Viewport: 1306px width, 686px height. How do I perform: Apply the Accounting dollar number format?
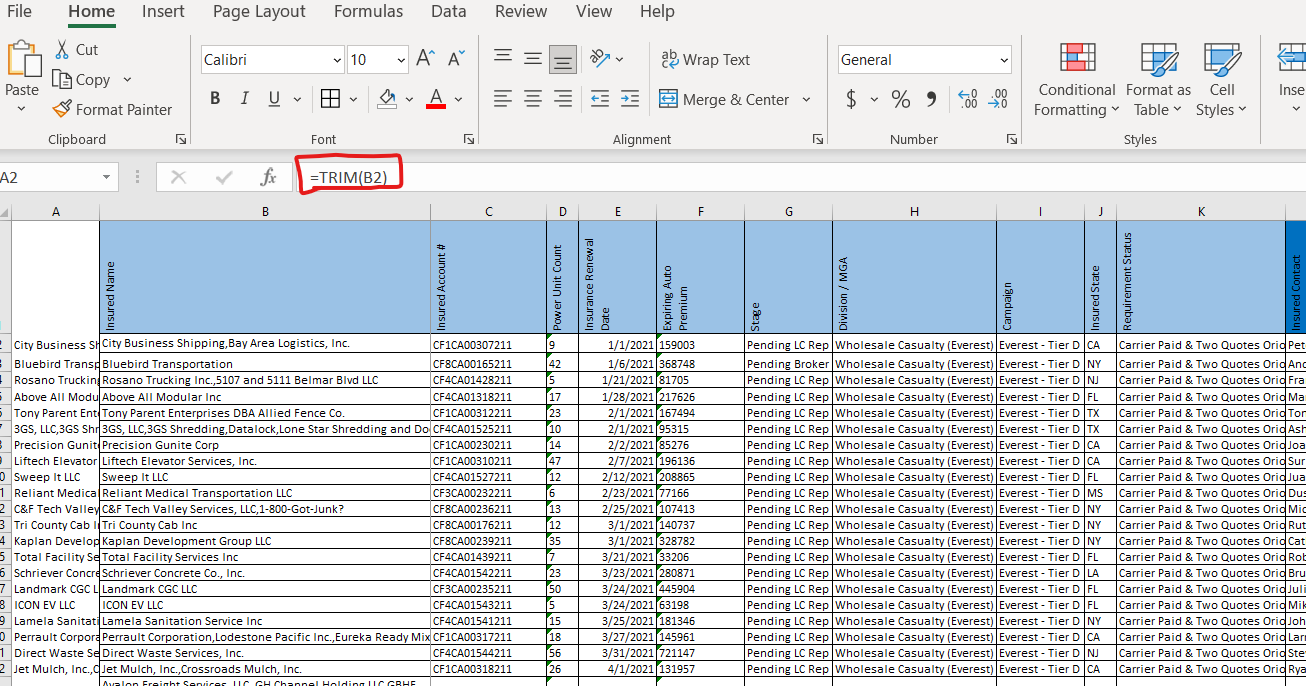[851, 99]
